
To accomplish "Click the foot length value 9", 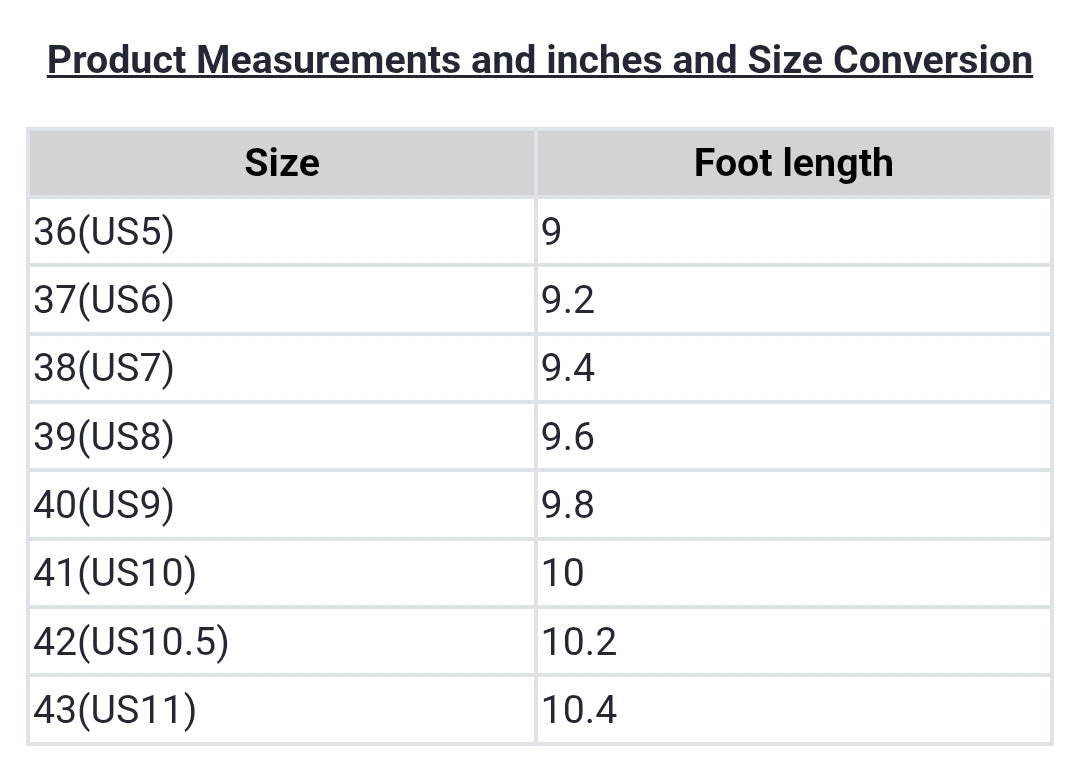I will tap(552, 232).
